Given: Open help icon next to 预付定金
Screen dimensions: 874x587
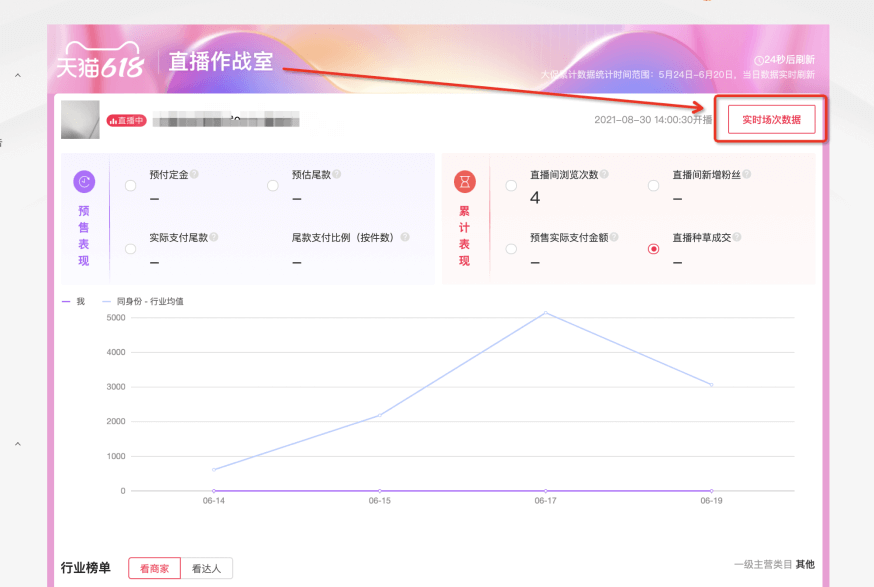Looking at the screenshot, I should click(x=194, y=174).
